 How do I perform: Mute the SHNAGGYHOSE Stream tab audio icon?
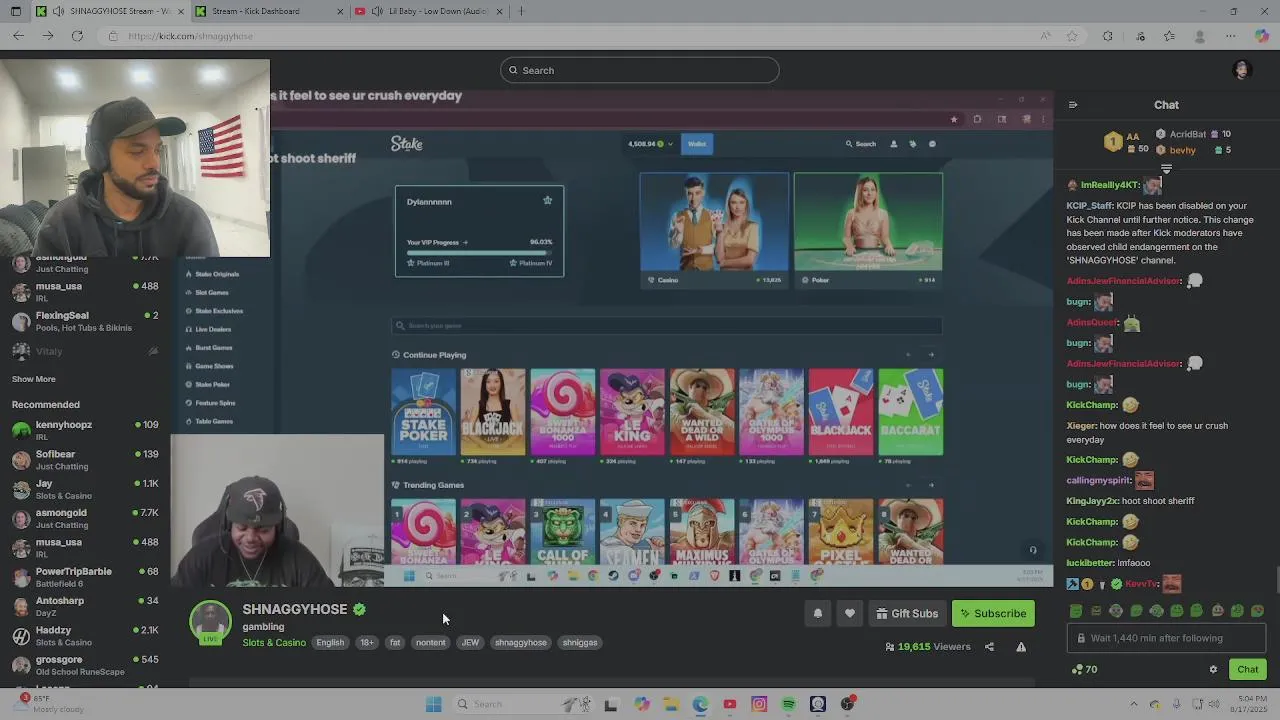pyautogui.click(x=59, y=11)
